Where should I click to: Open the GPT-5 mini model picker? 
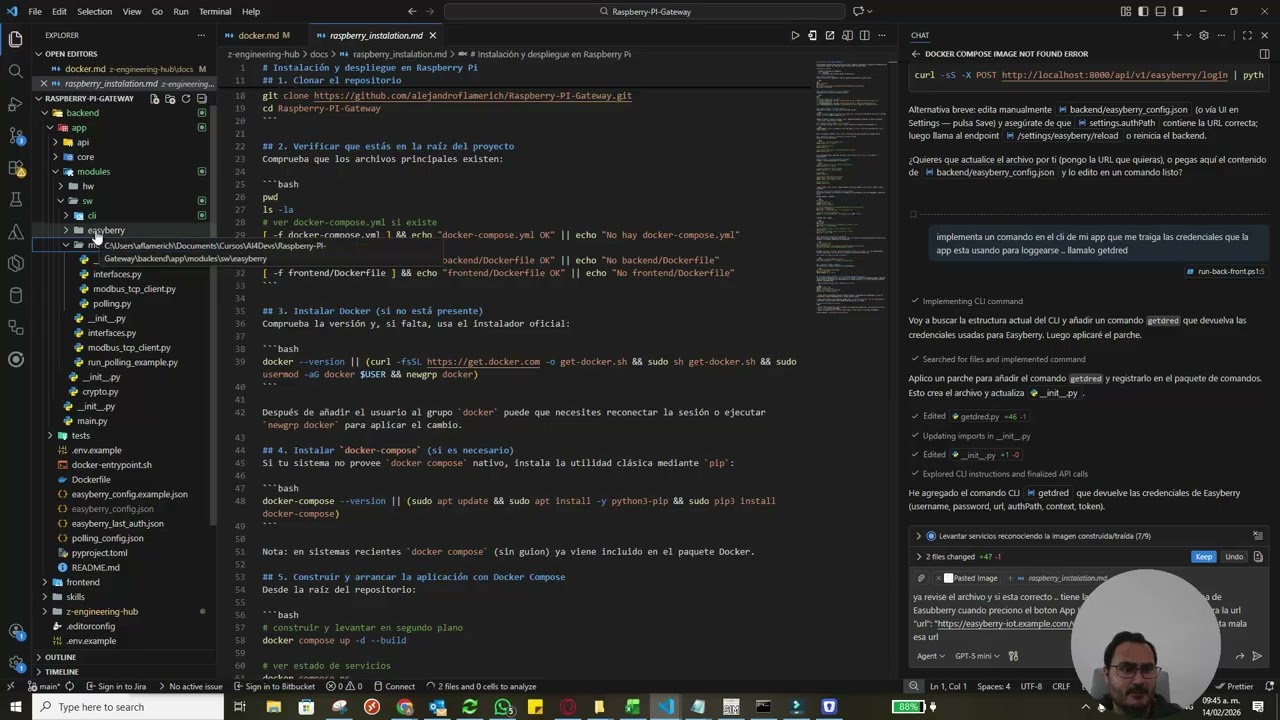pos(976,656)
